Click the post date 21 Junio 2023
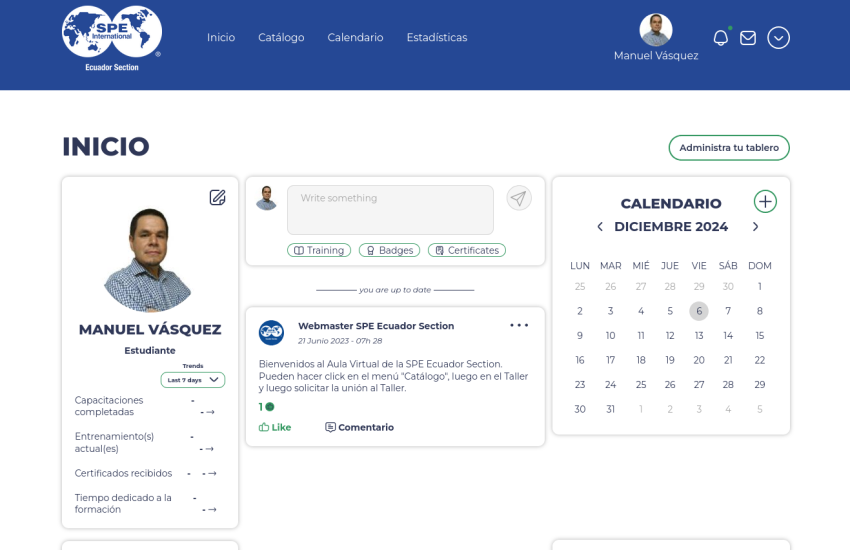The image size is (850, 550). [x=340, y=341]
